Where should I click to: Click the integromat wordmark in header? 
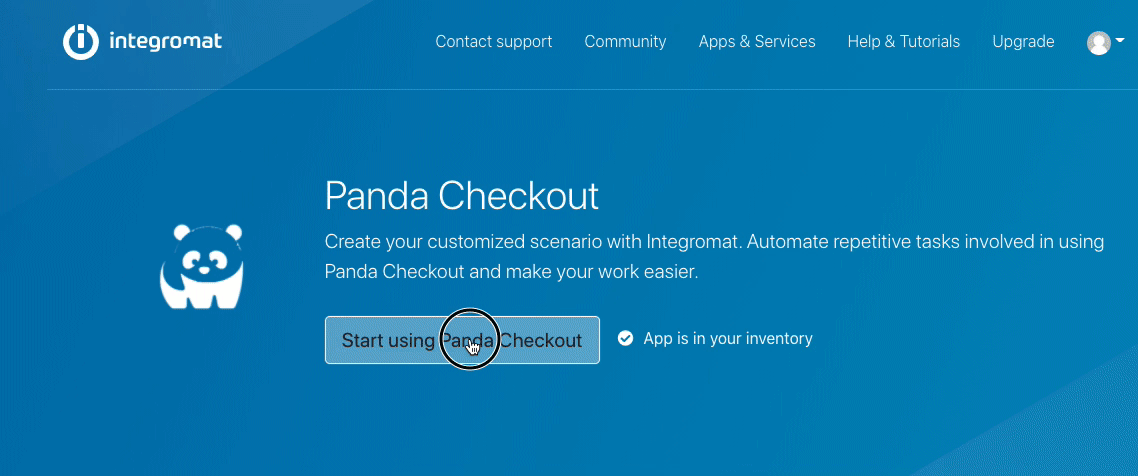tap(165, 41)
